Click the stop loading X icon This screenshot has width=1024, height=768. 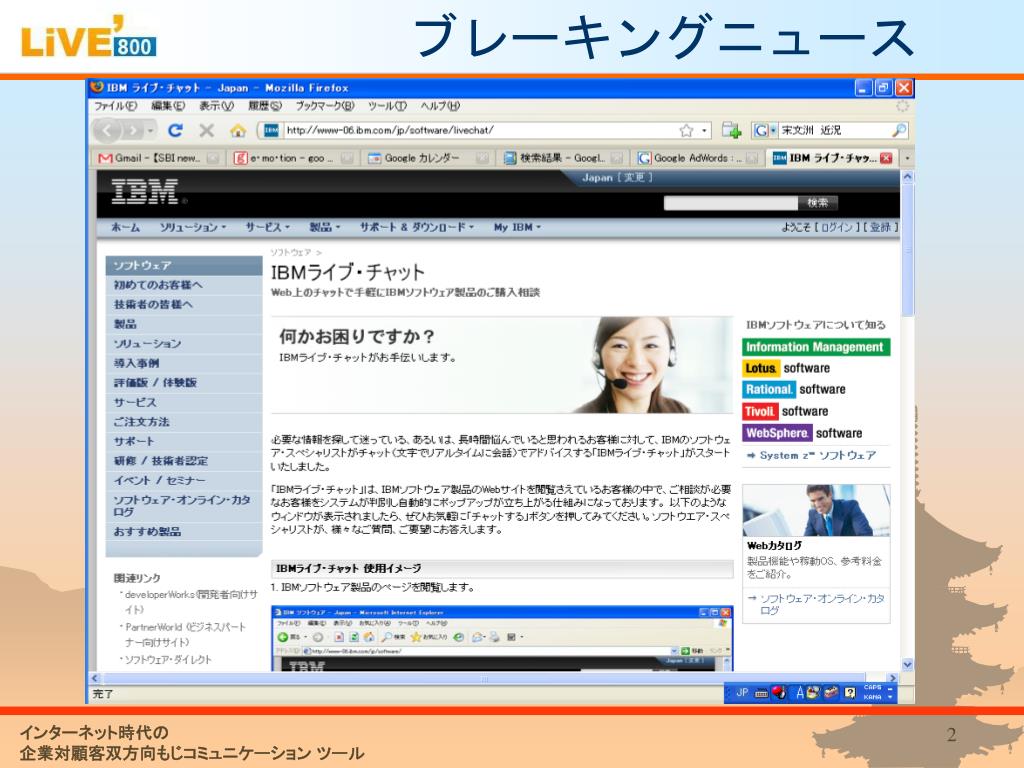click(206, 131)
